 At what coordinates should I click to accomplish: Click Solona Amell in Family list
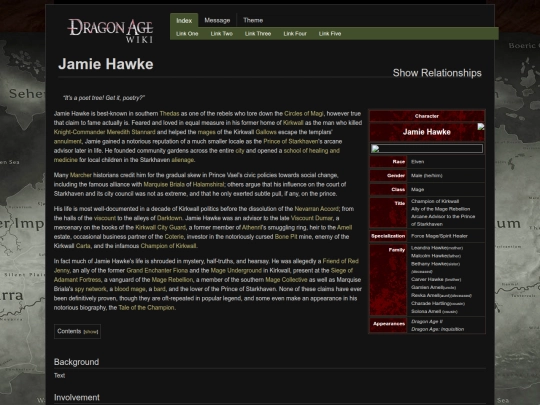426,311
